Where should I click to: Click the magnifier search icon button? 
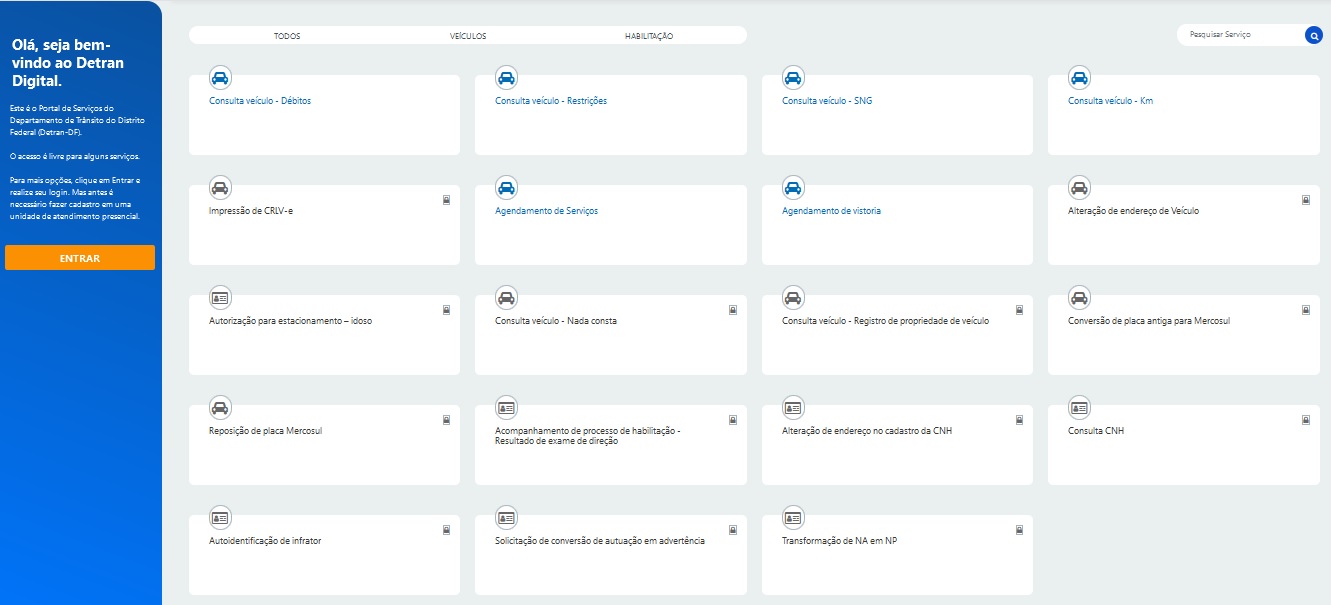pos(1313,36)
